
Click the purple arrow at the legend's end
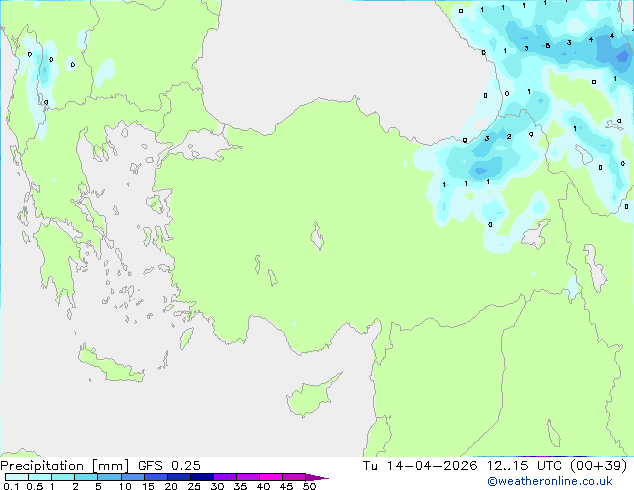(317, 477)
